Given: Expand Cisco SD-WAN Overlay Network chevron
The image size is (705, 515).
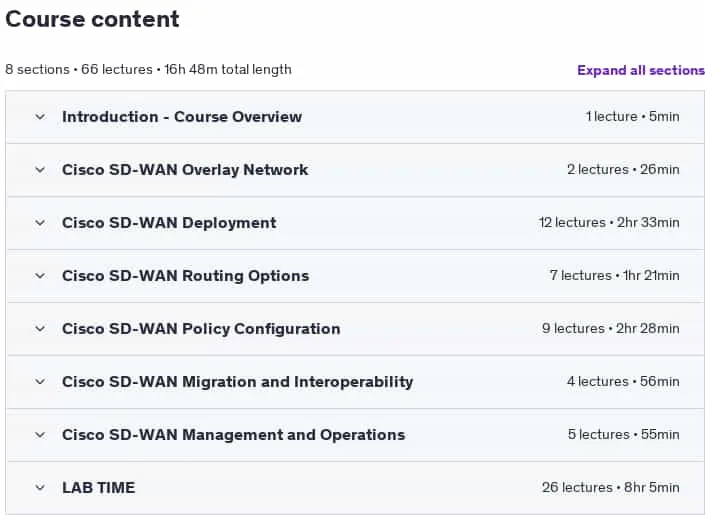Looking at the screenshot, I should (x=40, y=170).
